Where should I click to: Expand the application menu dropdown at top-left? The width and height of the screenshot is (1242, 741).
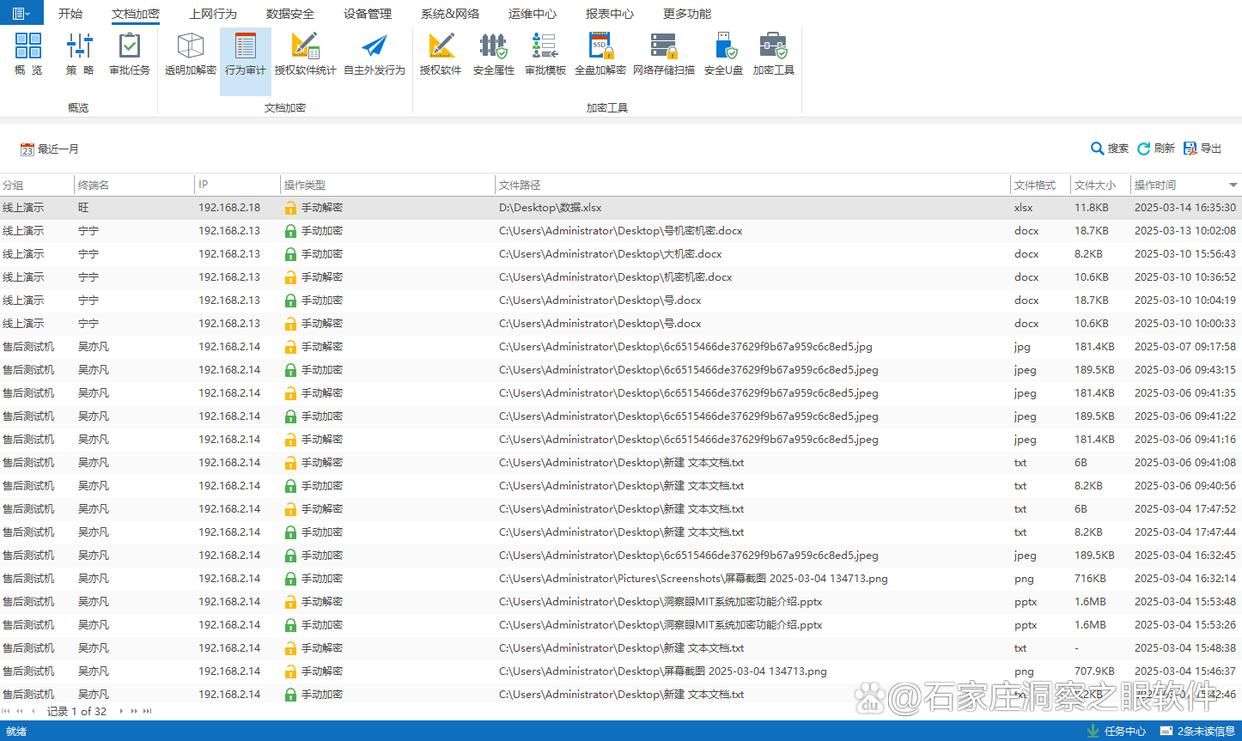click(21, 13)
